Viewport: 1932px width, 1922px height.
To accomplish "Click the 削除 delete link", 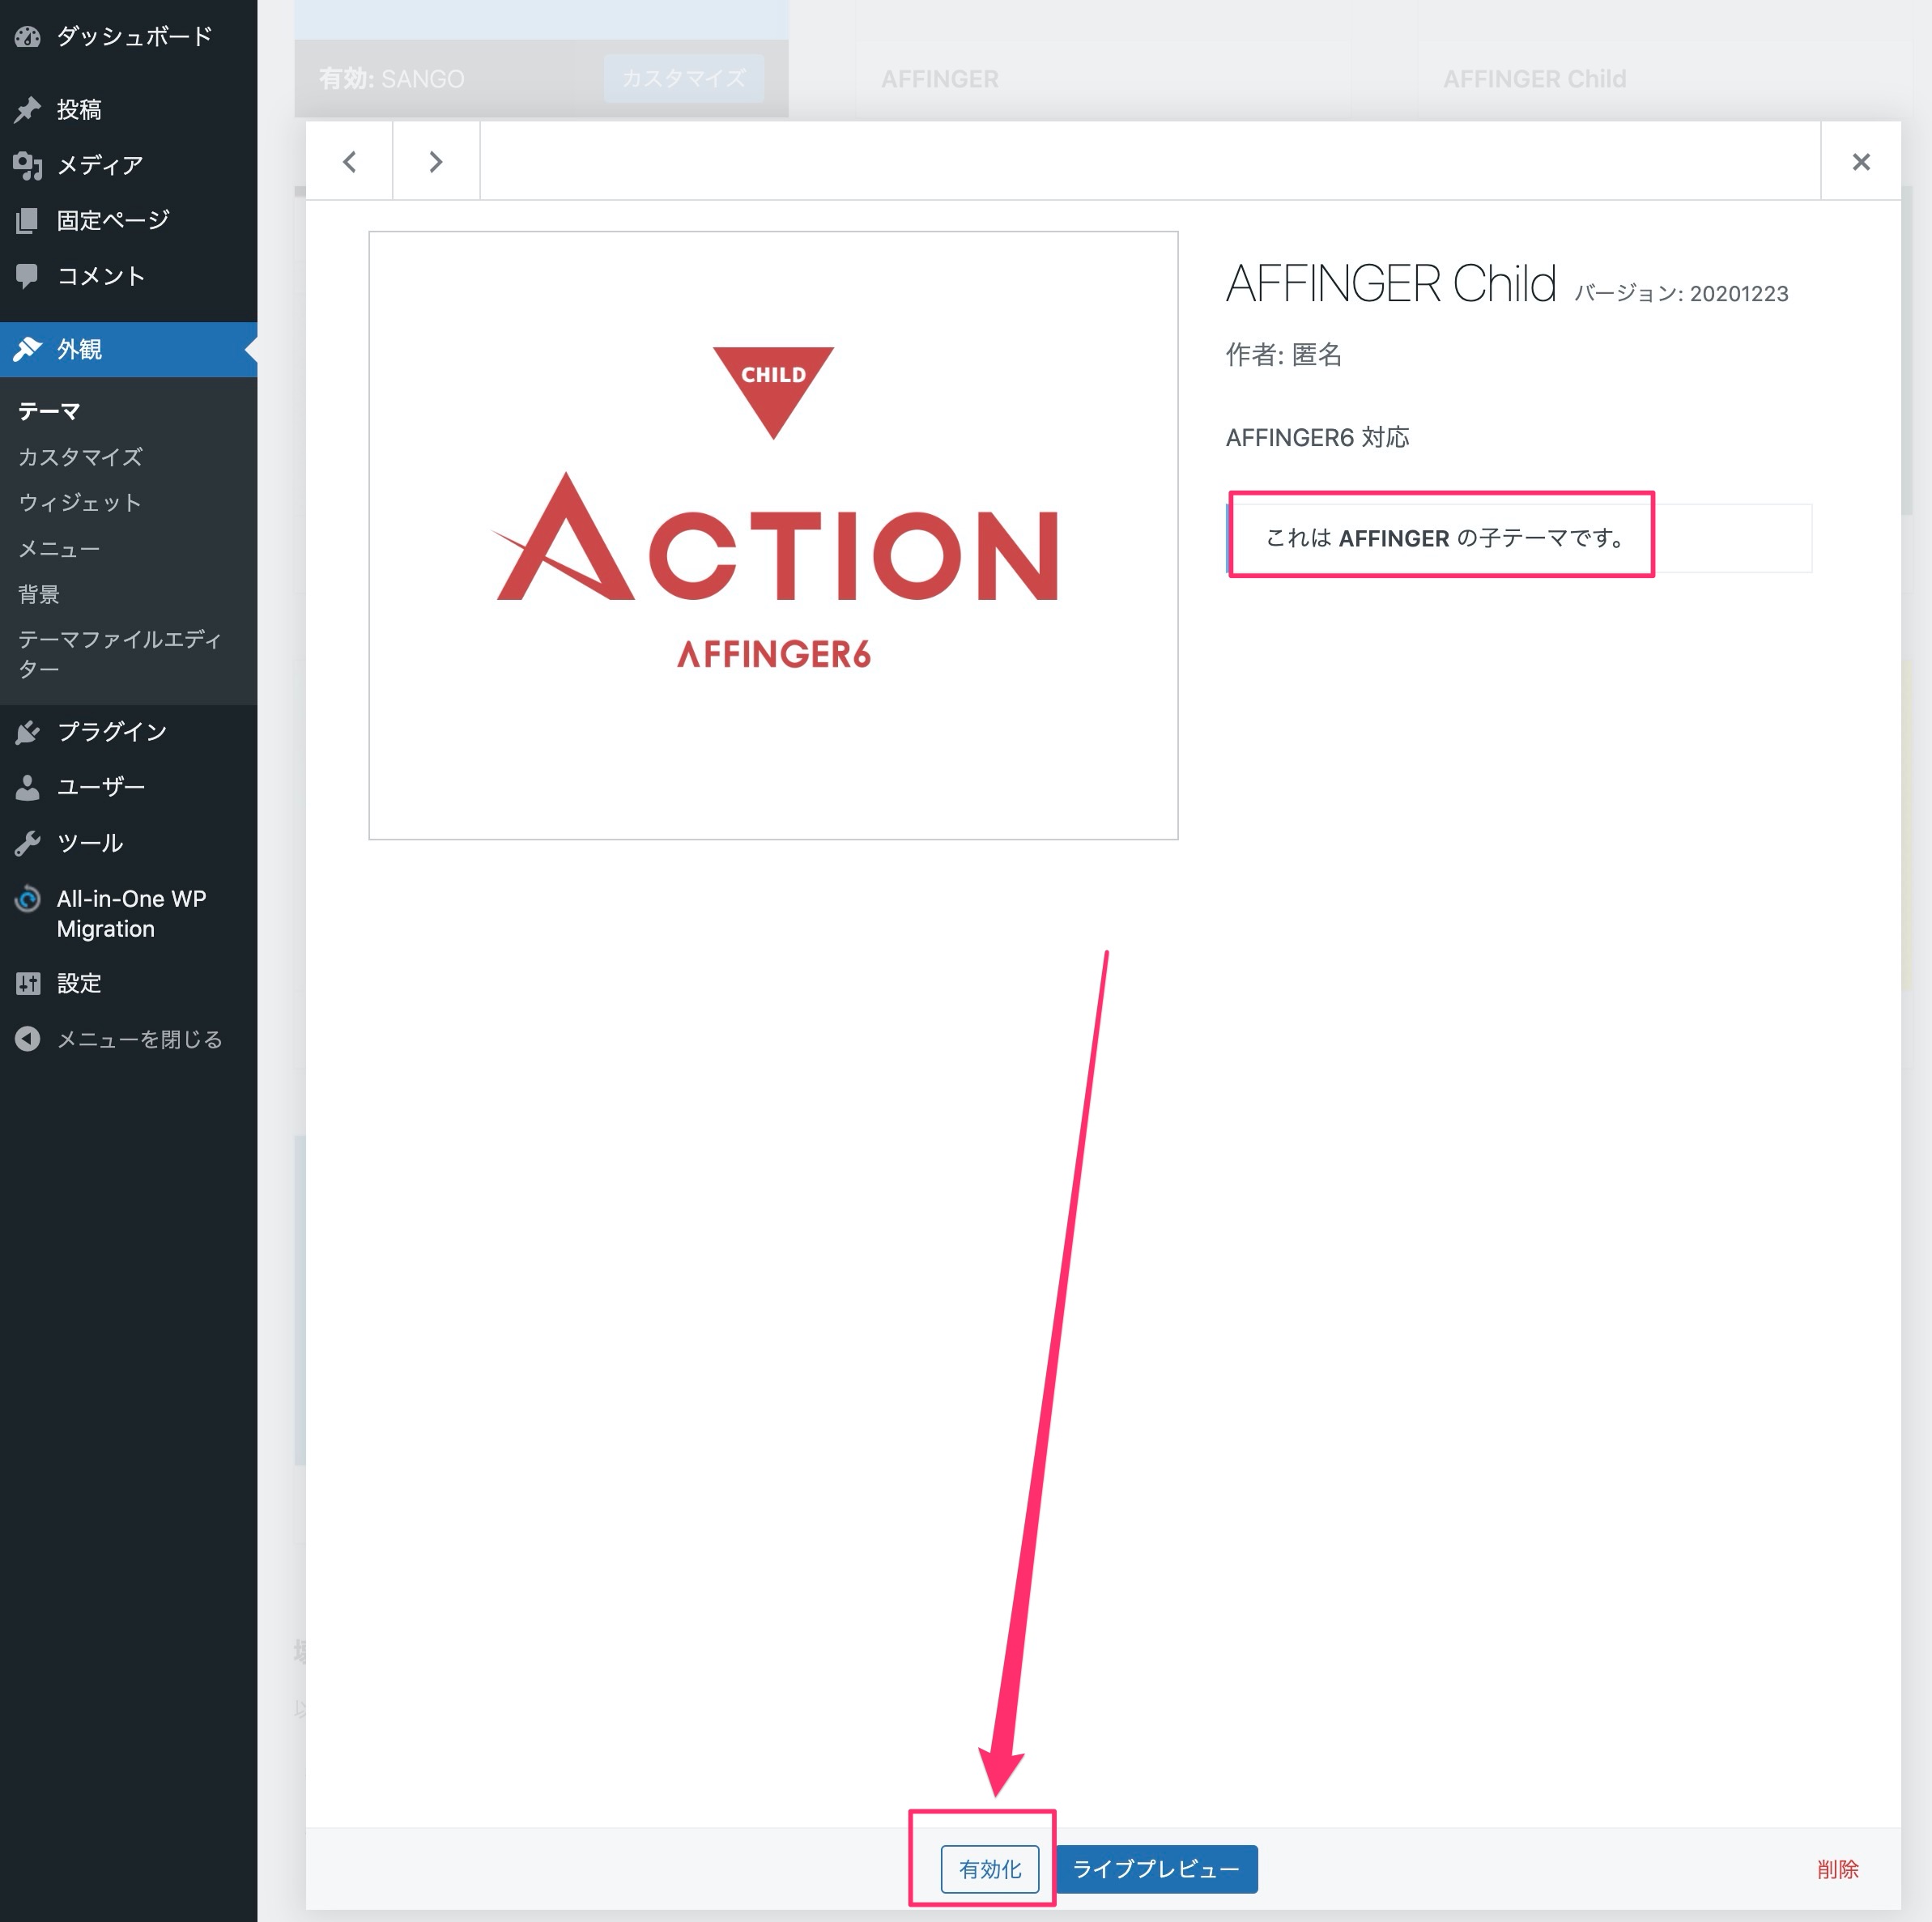I will point(1838,1869).
